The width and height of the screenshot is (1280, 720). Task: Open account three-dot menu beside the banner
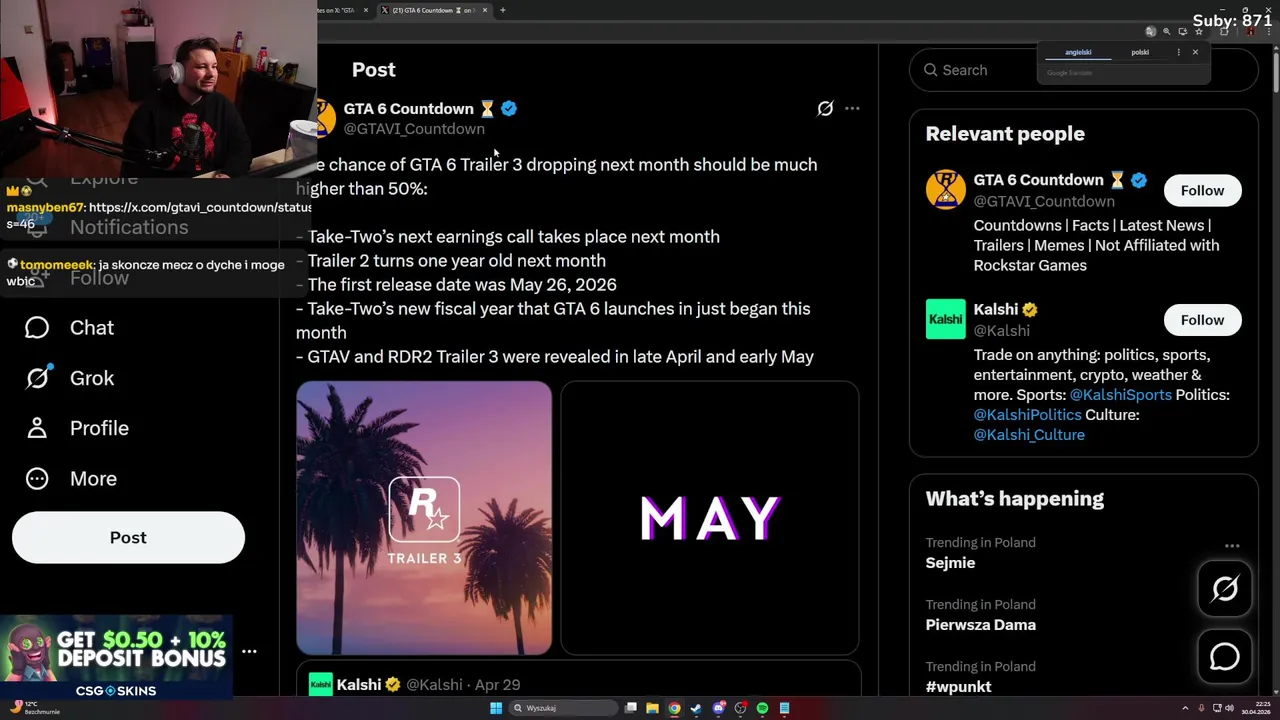[x=249, y=651]
